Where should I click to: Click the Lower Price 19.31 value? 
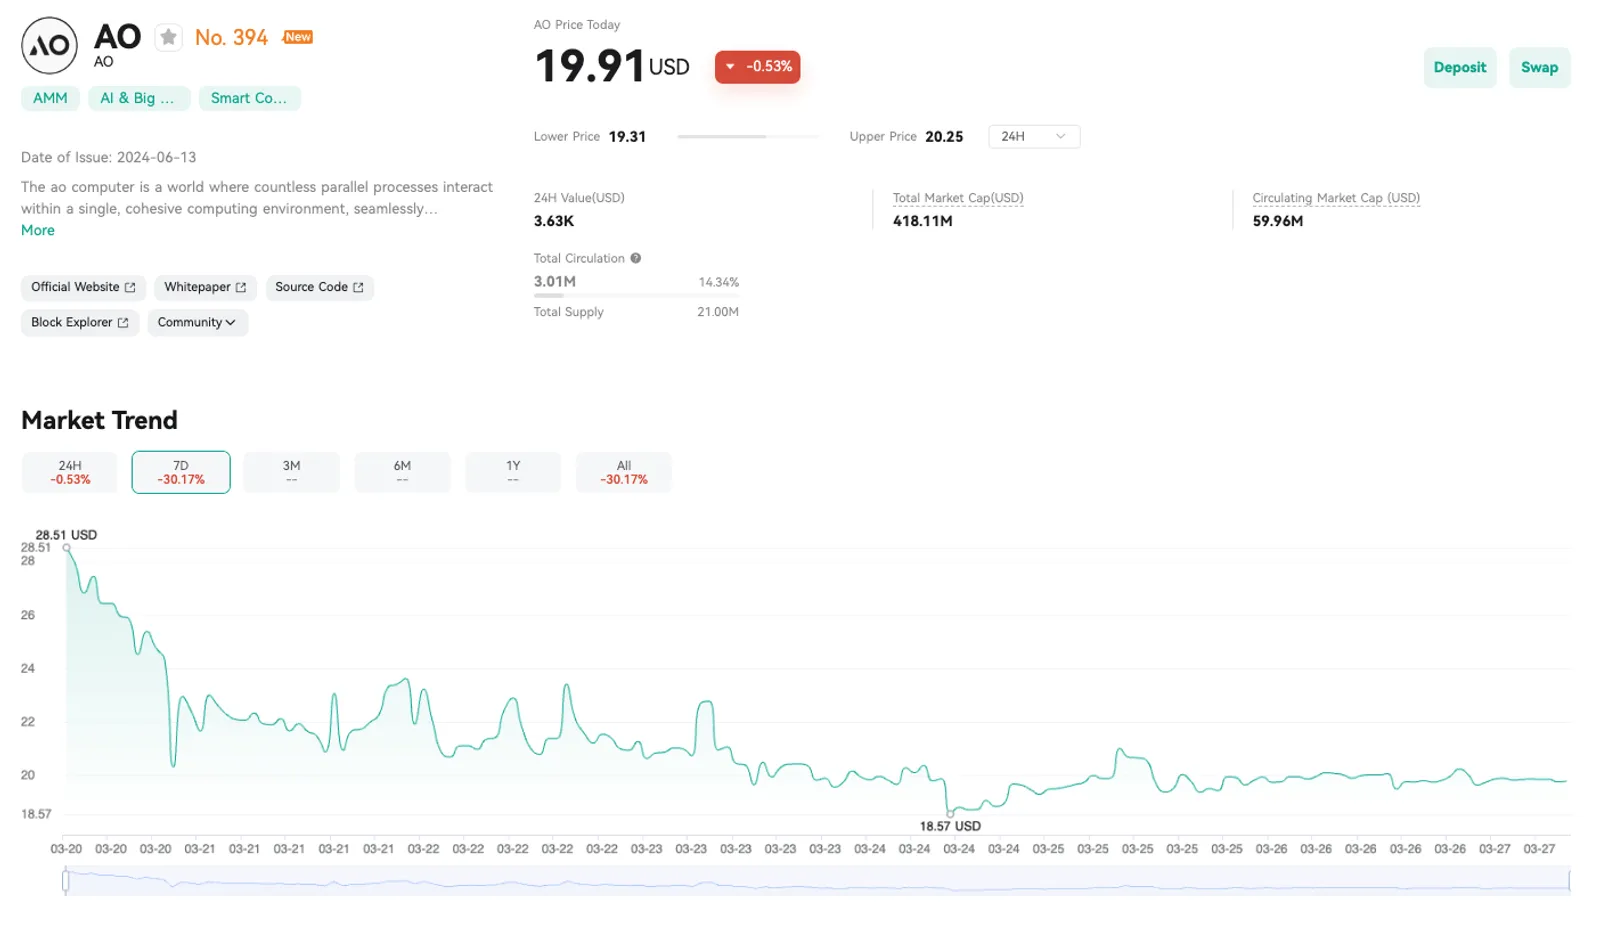pos(627,137)
